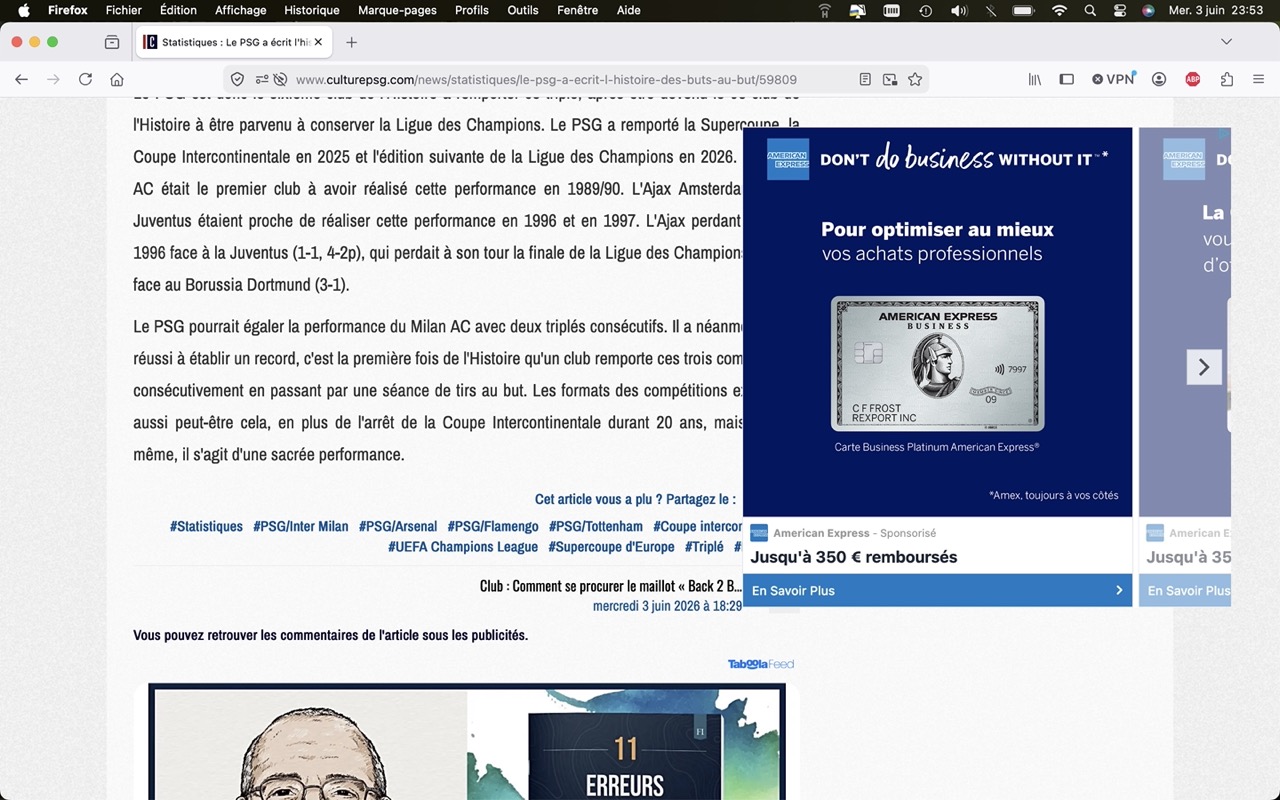Click the Taboola Feed logo
This screenshot has width=1280, height=800.
(x=761, y=664)
